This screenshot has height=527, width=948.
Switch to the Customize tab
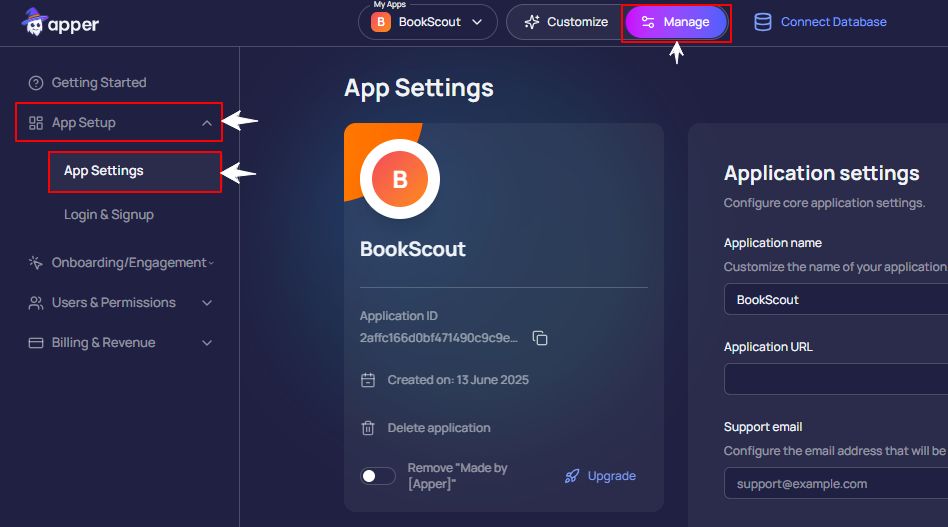[x=565, y=22]
